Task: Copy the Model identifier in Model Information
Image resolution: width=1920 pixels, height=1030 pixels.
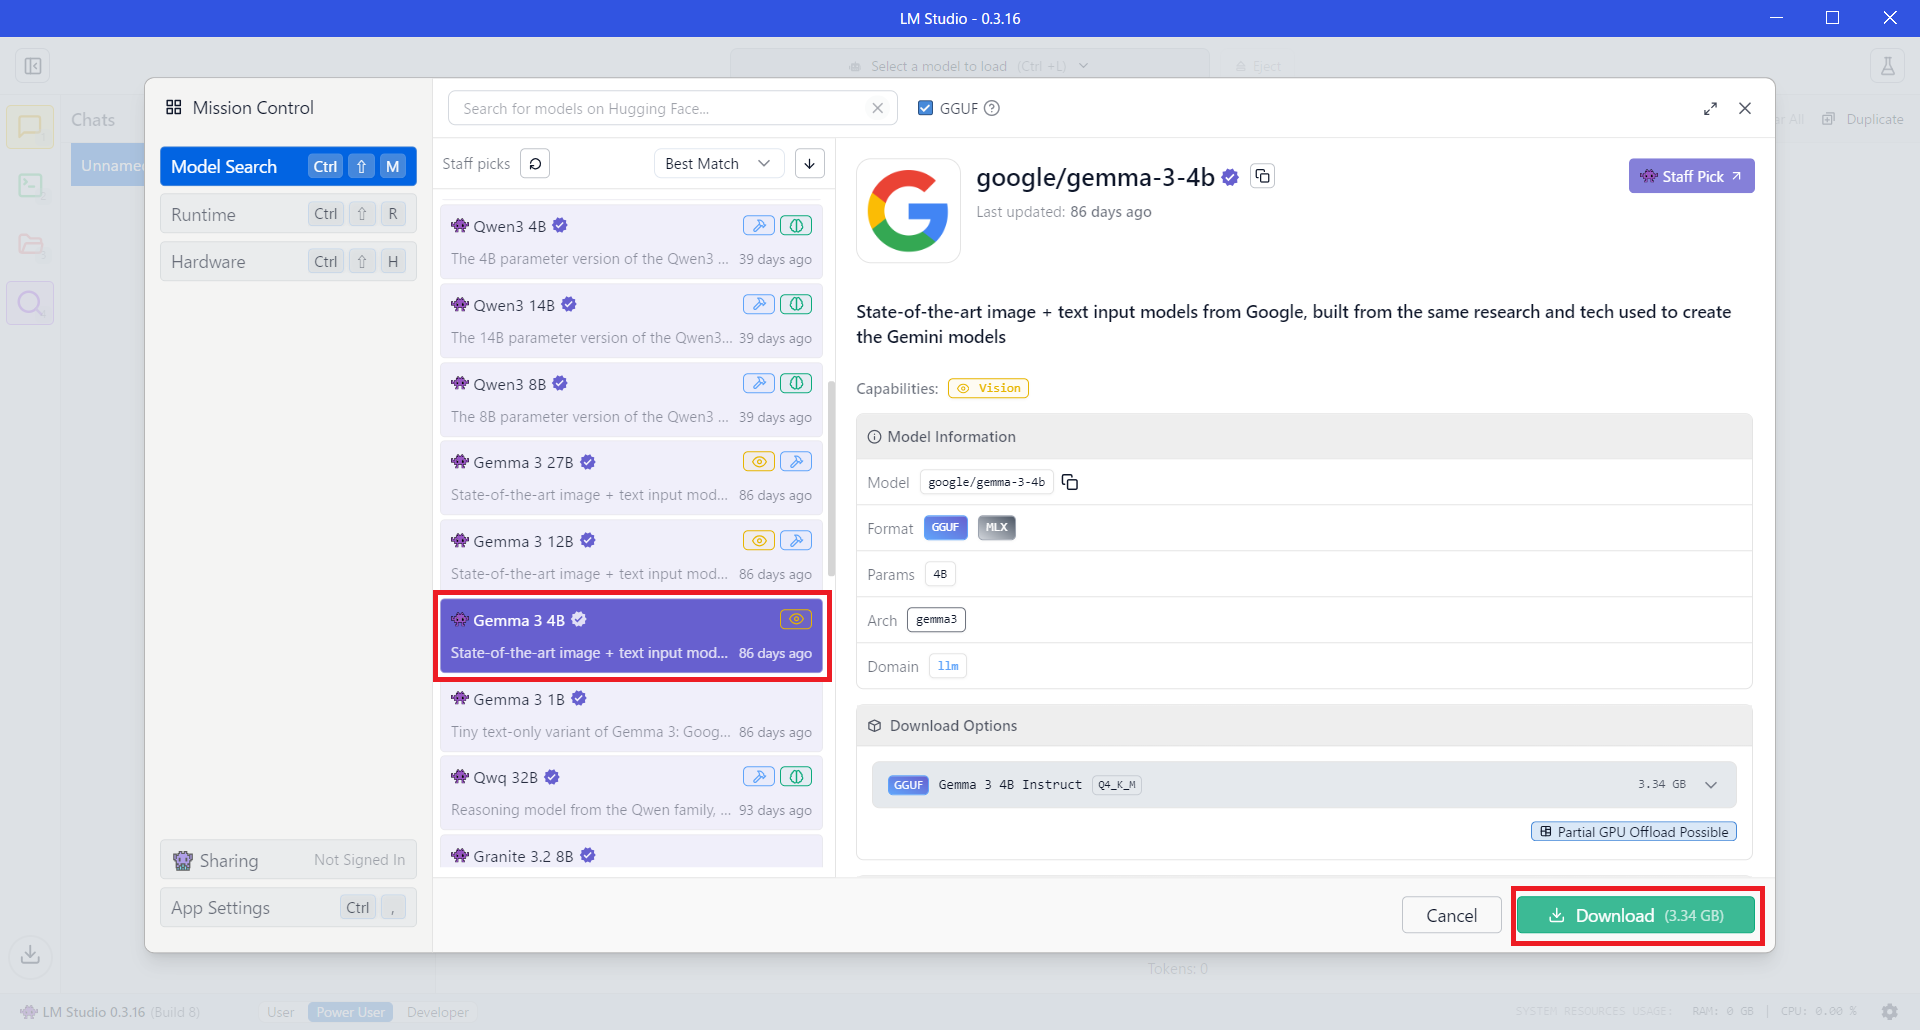Action: 1070,482
